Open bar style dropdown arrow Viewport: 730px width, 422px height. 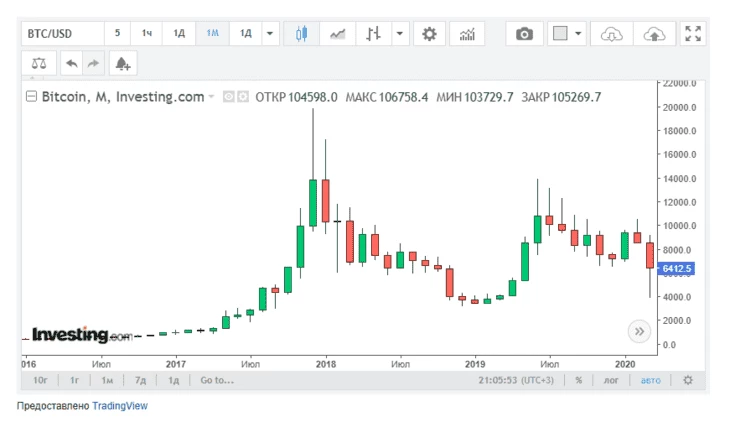pyautogui.click(x=400, y=34)
